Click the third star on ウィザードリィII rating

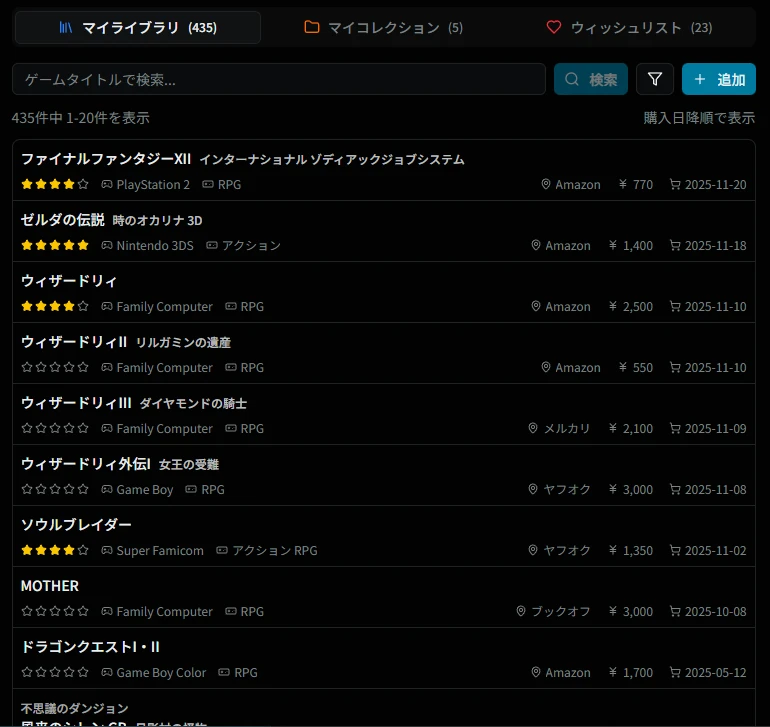(55, 368)
